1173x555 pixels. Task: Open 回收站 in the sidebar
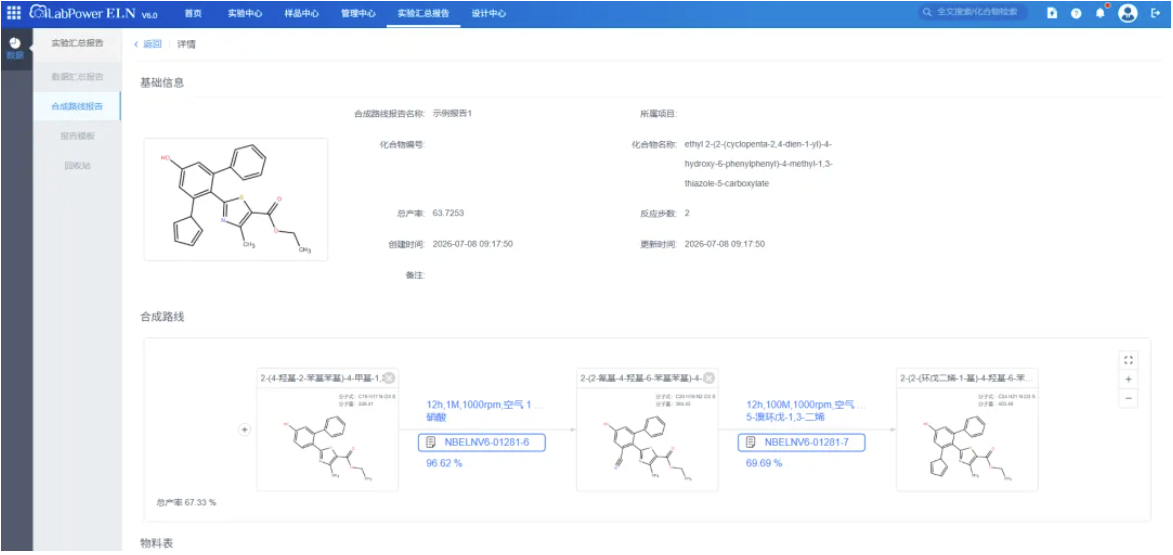pyautogui.click(x=77, y=165)
